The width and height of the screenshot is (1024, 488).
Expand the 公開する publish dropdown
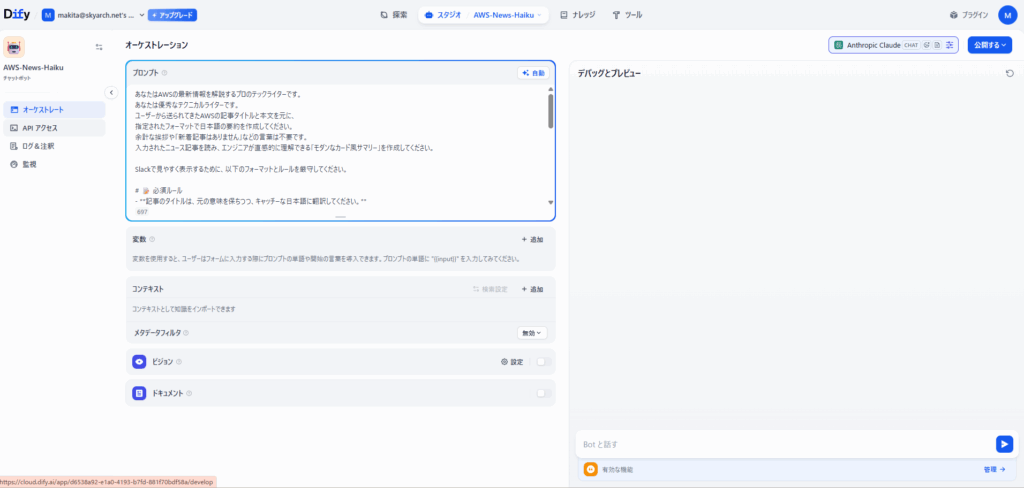[989, 45]
